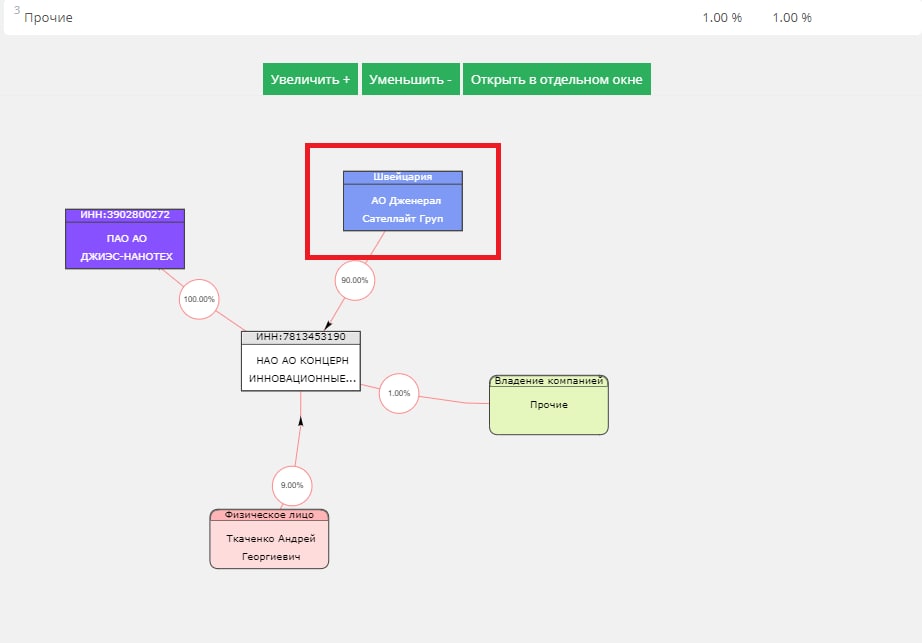Click the first '1.00 %' table value
Screen dimensions: 922x643
(x=722, y=18)
